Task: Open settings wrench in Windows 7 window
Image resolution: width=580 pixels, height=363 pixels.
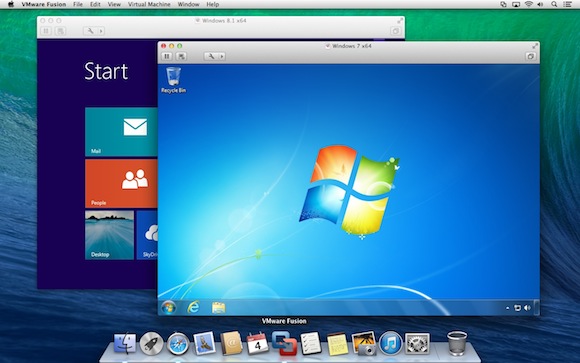Action: click(211, 56)
